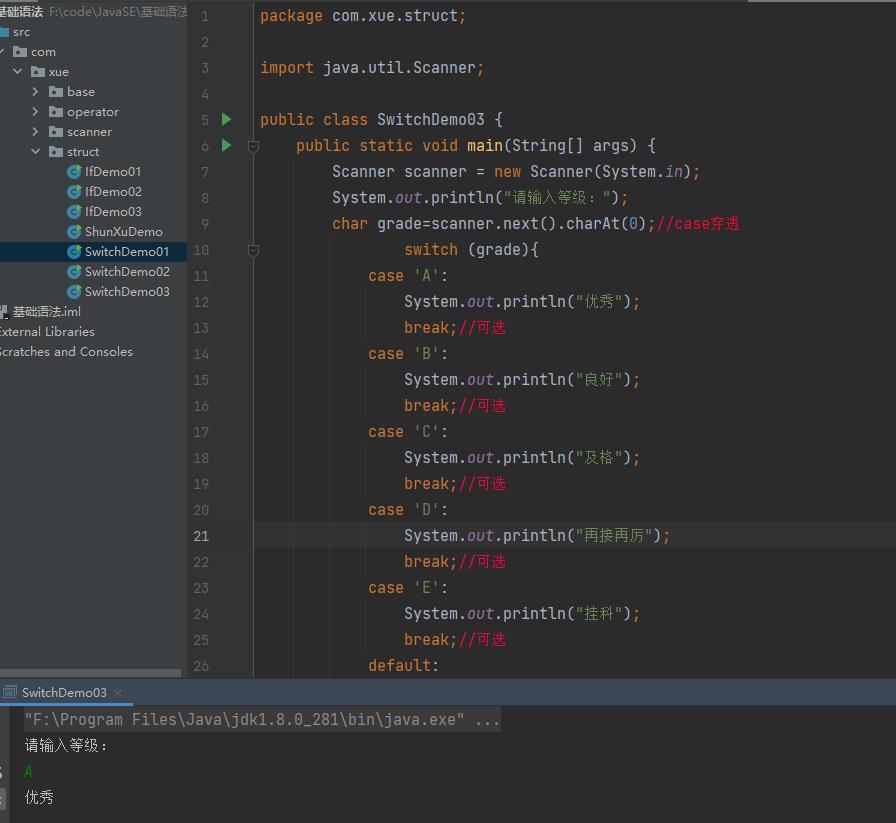Click the java.exe command line in console
896x823 pixels.
262,720
